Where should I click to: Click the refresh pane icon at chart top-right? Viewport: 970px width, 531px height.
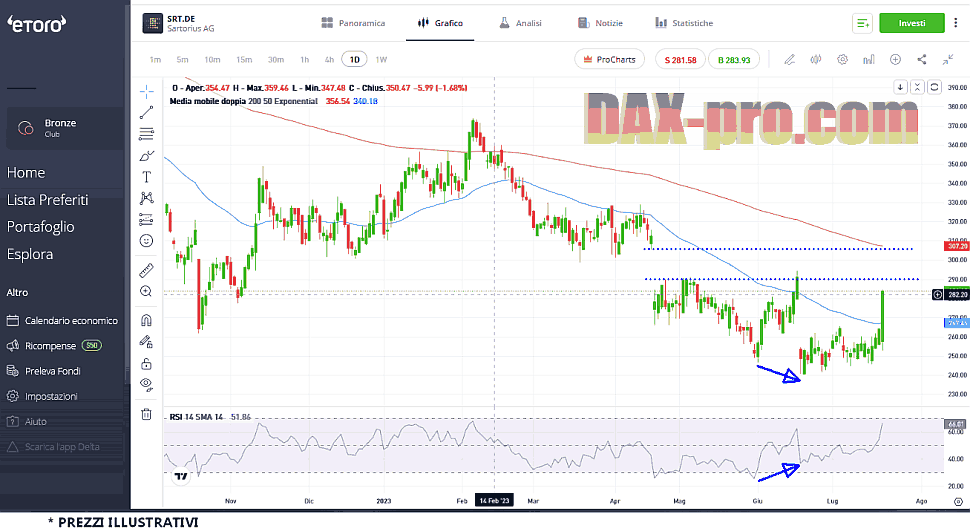click(935, 87)
